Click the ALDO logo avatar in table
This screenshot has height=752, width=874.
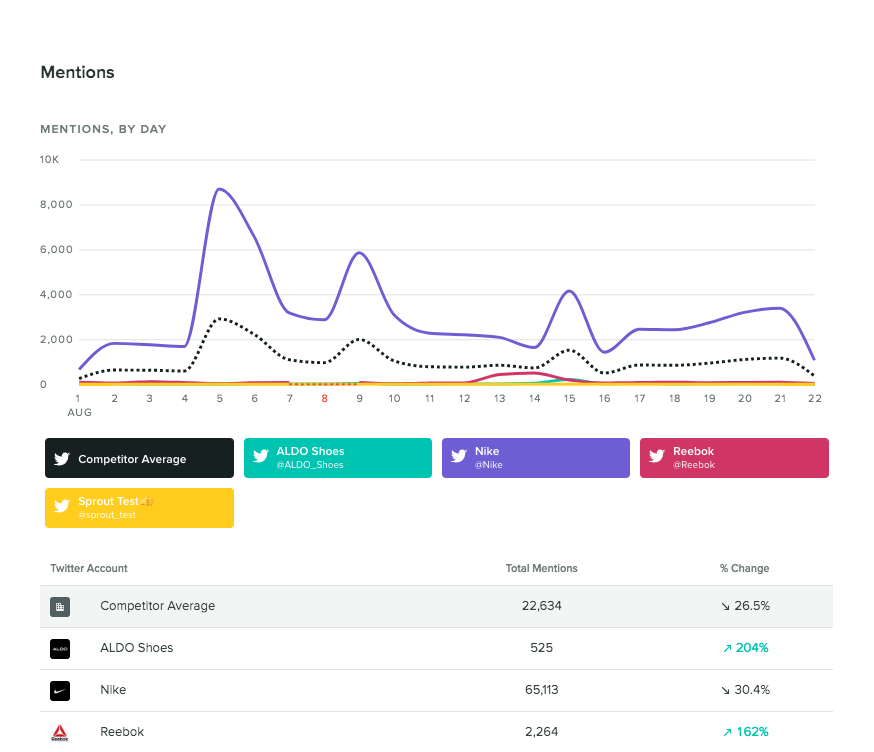60,649
